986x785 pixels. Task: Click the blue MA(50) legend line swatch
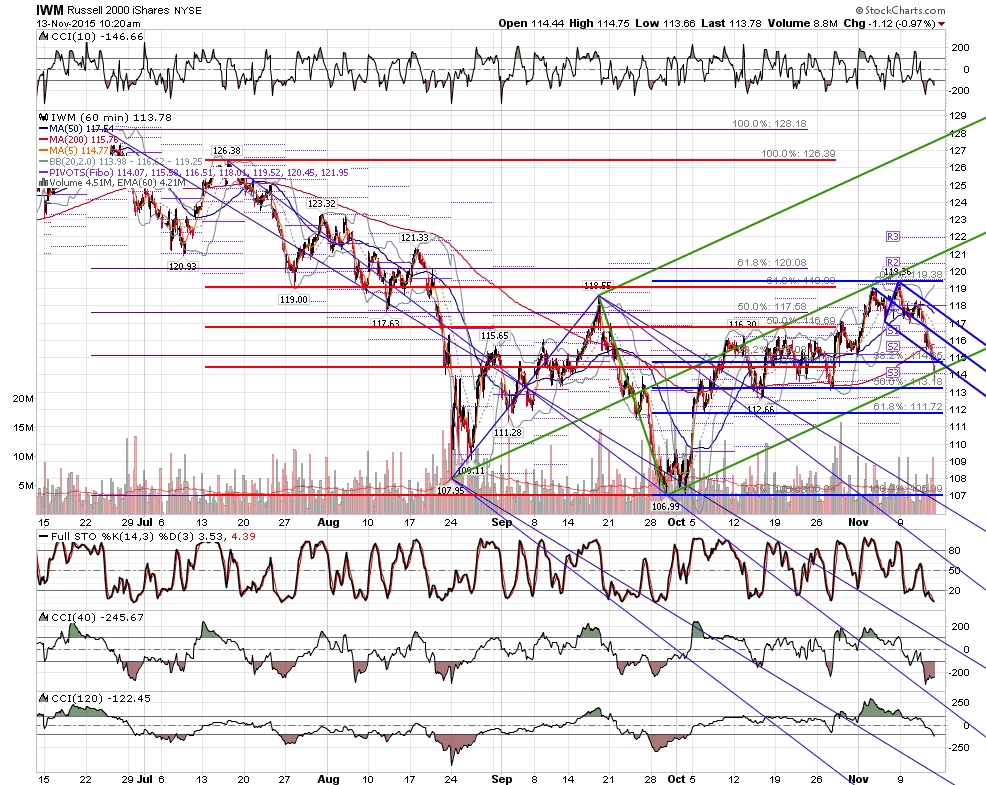click(43, 128)
